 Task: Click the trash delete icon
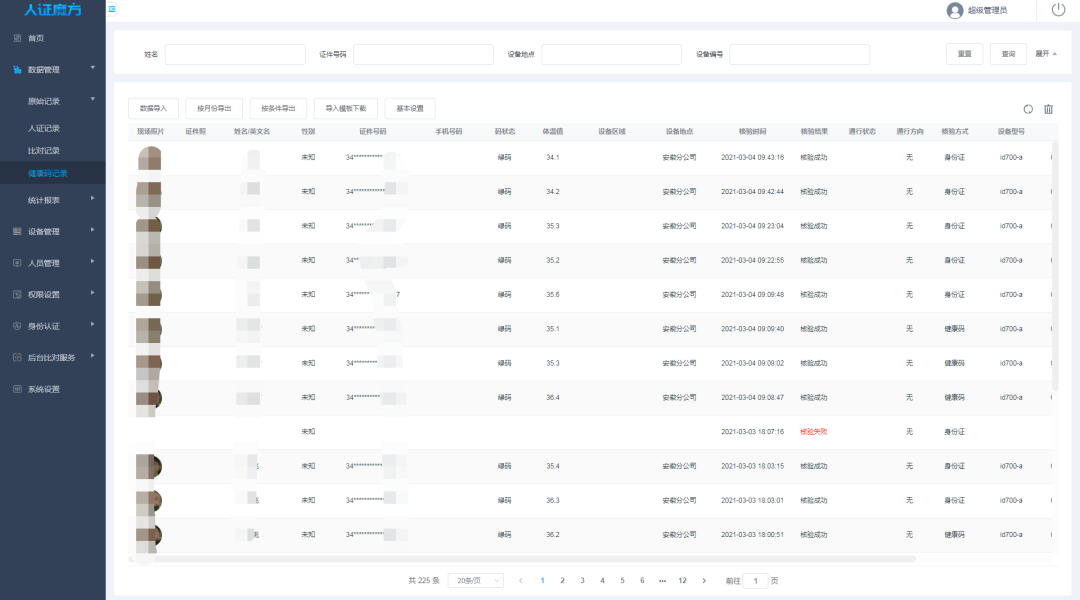pyautogui.click(x=1048, y=109)
